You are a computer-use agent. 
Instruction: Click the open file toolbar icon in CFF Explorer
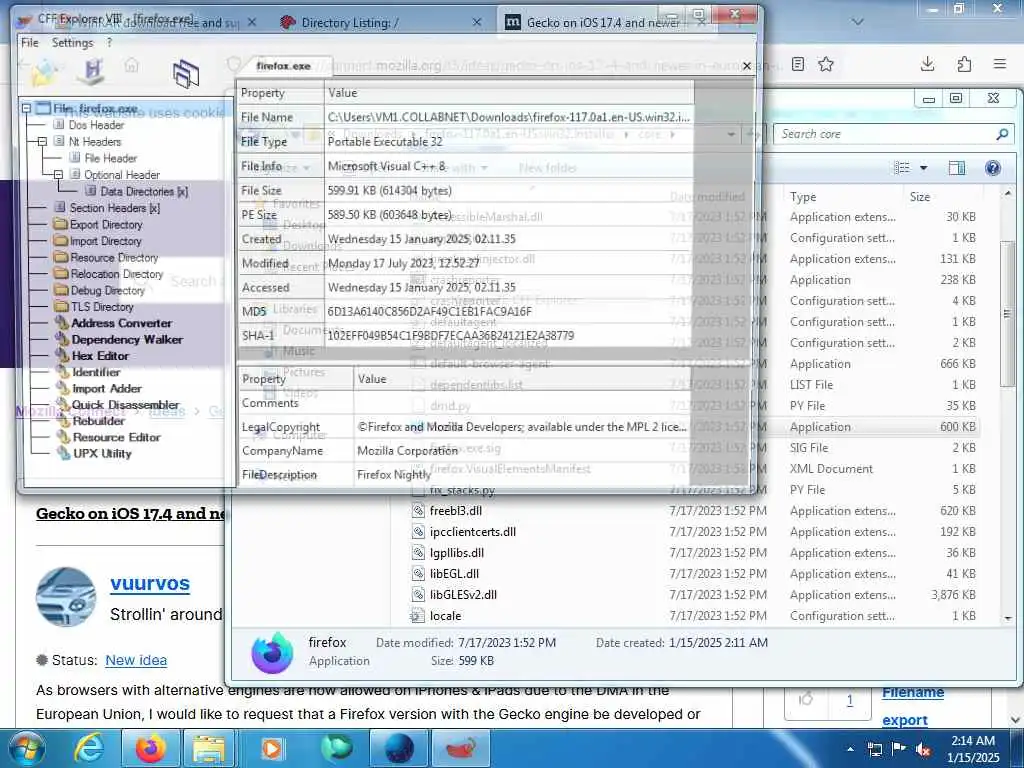point(44,71)
